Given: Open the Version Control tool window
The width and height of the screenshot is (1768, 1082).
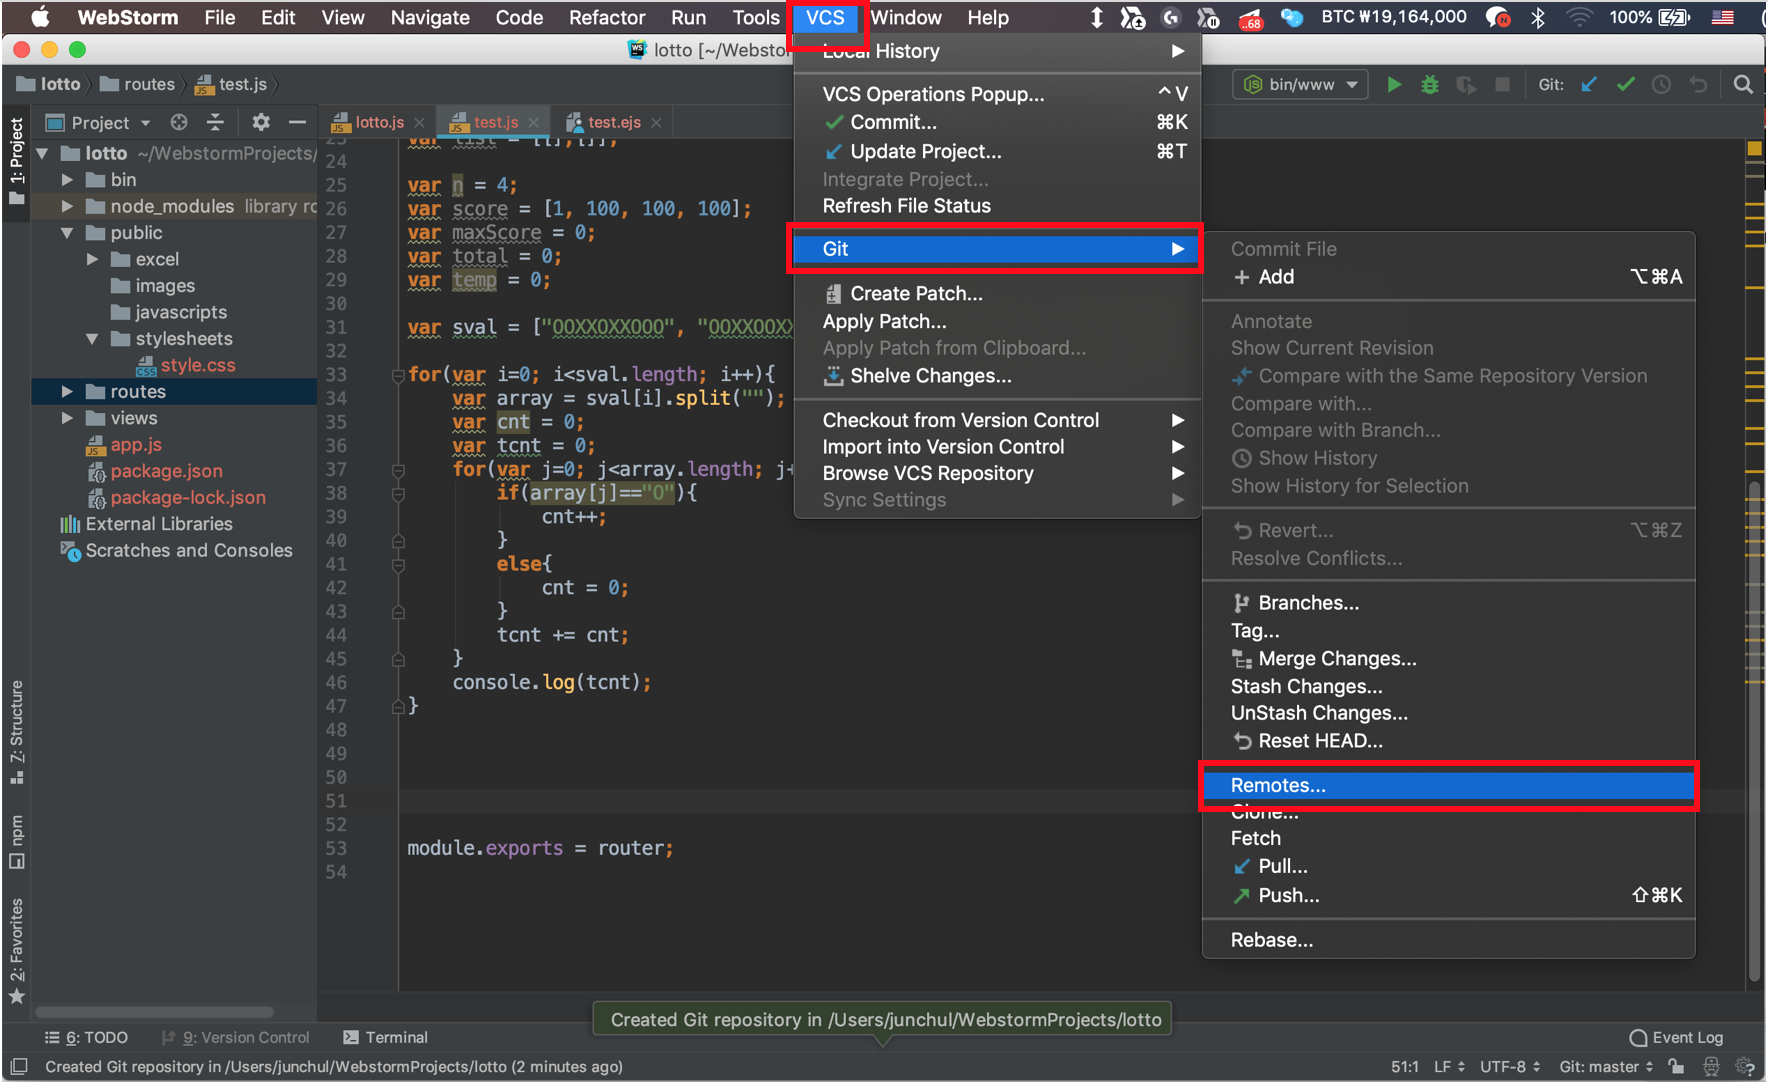Looking at the screenshot, I should click(x=236, y=1037).
